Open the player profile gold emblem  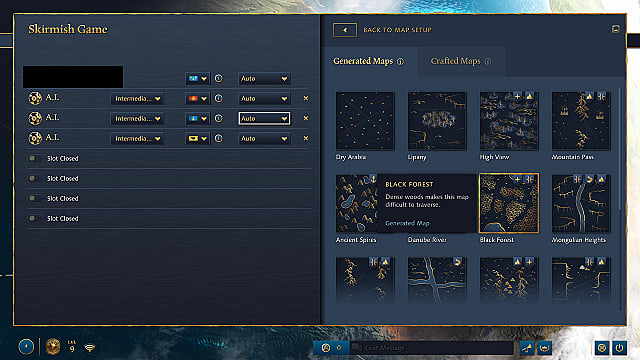pos(53,347)
